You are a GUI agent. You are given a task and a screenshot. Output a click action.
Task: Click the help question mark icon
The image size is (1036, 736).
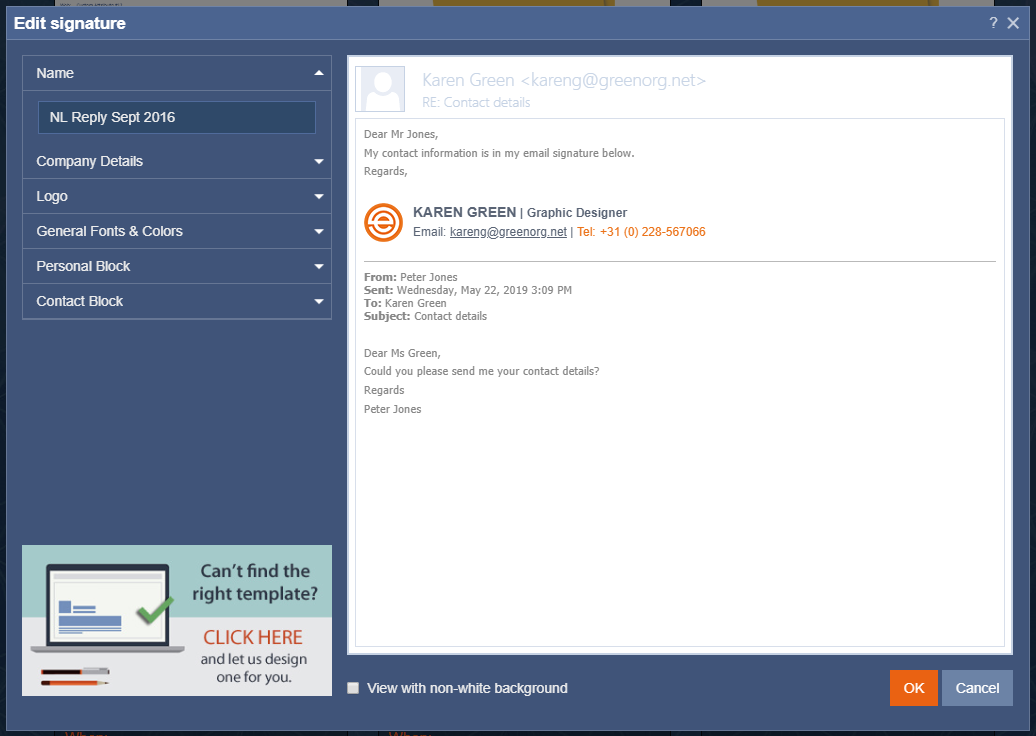click(x=993, y=23)
